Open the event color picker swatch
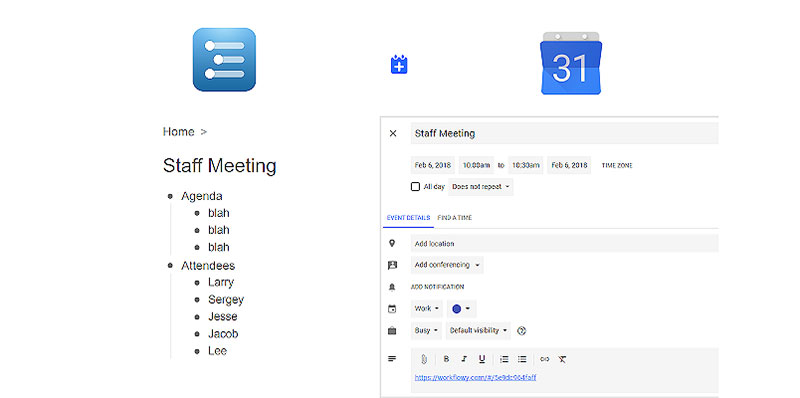The height and width of the screenshot is (398, 800). pyautogui.click(x=462, y=309)
